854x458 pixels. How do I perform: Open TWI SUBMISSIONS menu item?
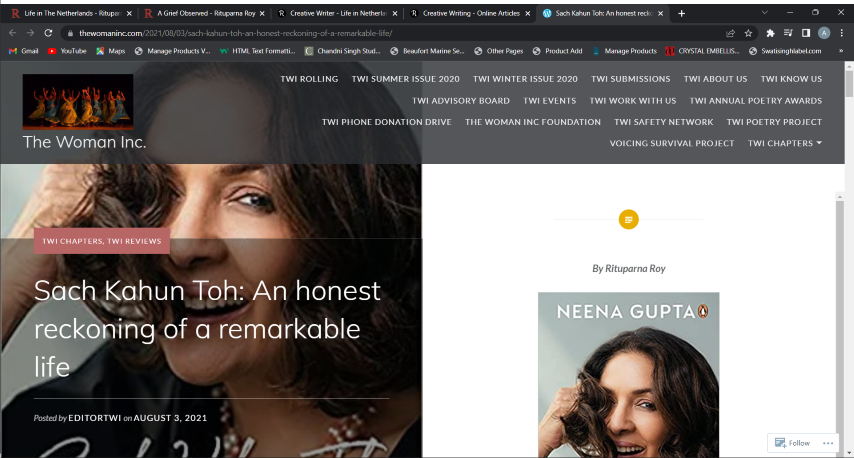pos(631,79)
